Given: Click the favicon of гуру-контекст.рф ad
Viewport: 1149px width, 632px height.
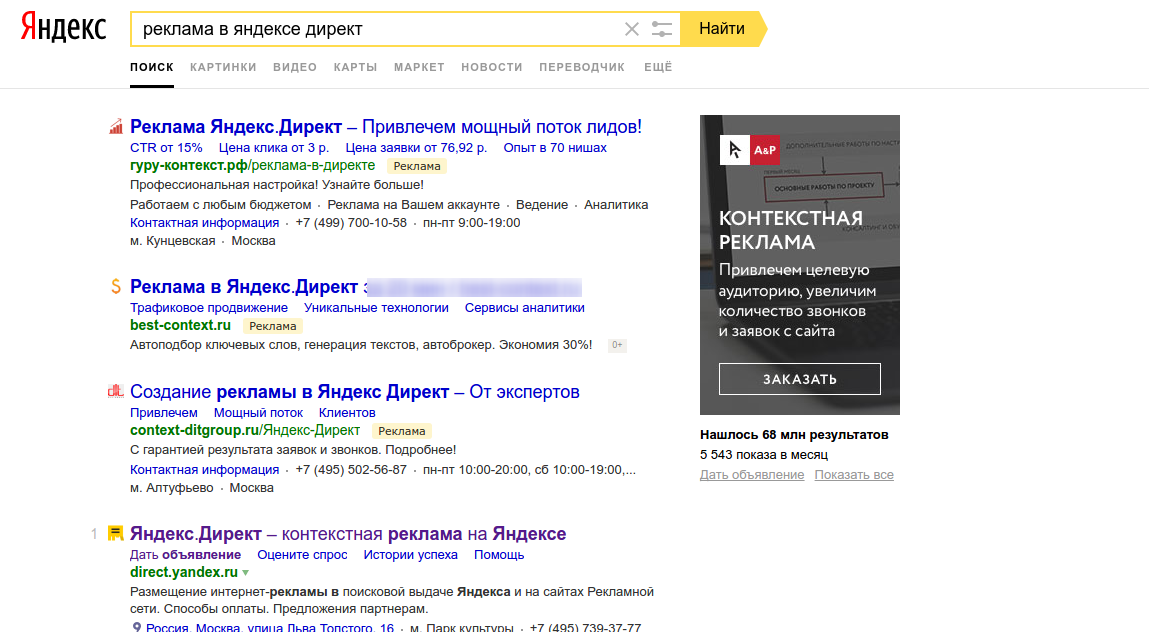Looking at the screenshot, I should tap(116, 127).
